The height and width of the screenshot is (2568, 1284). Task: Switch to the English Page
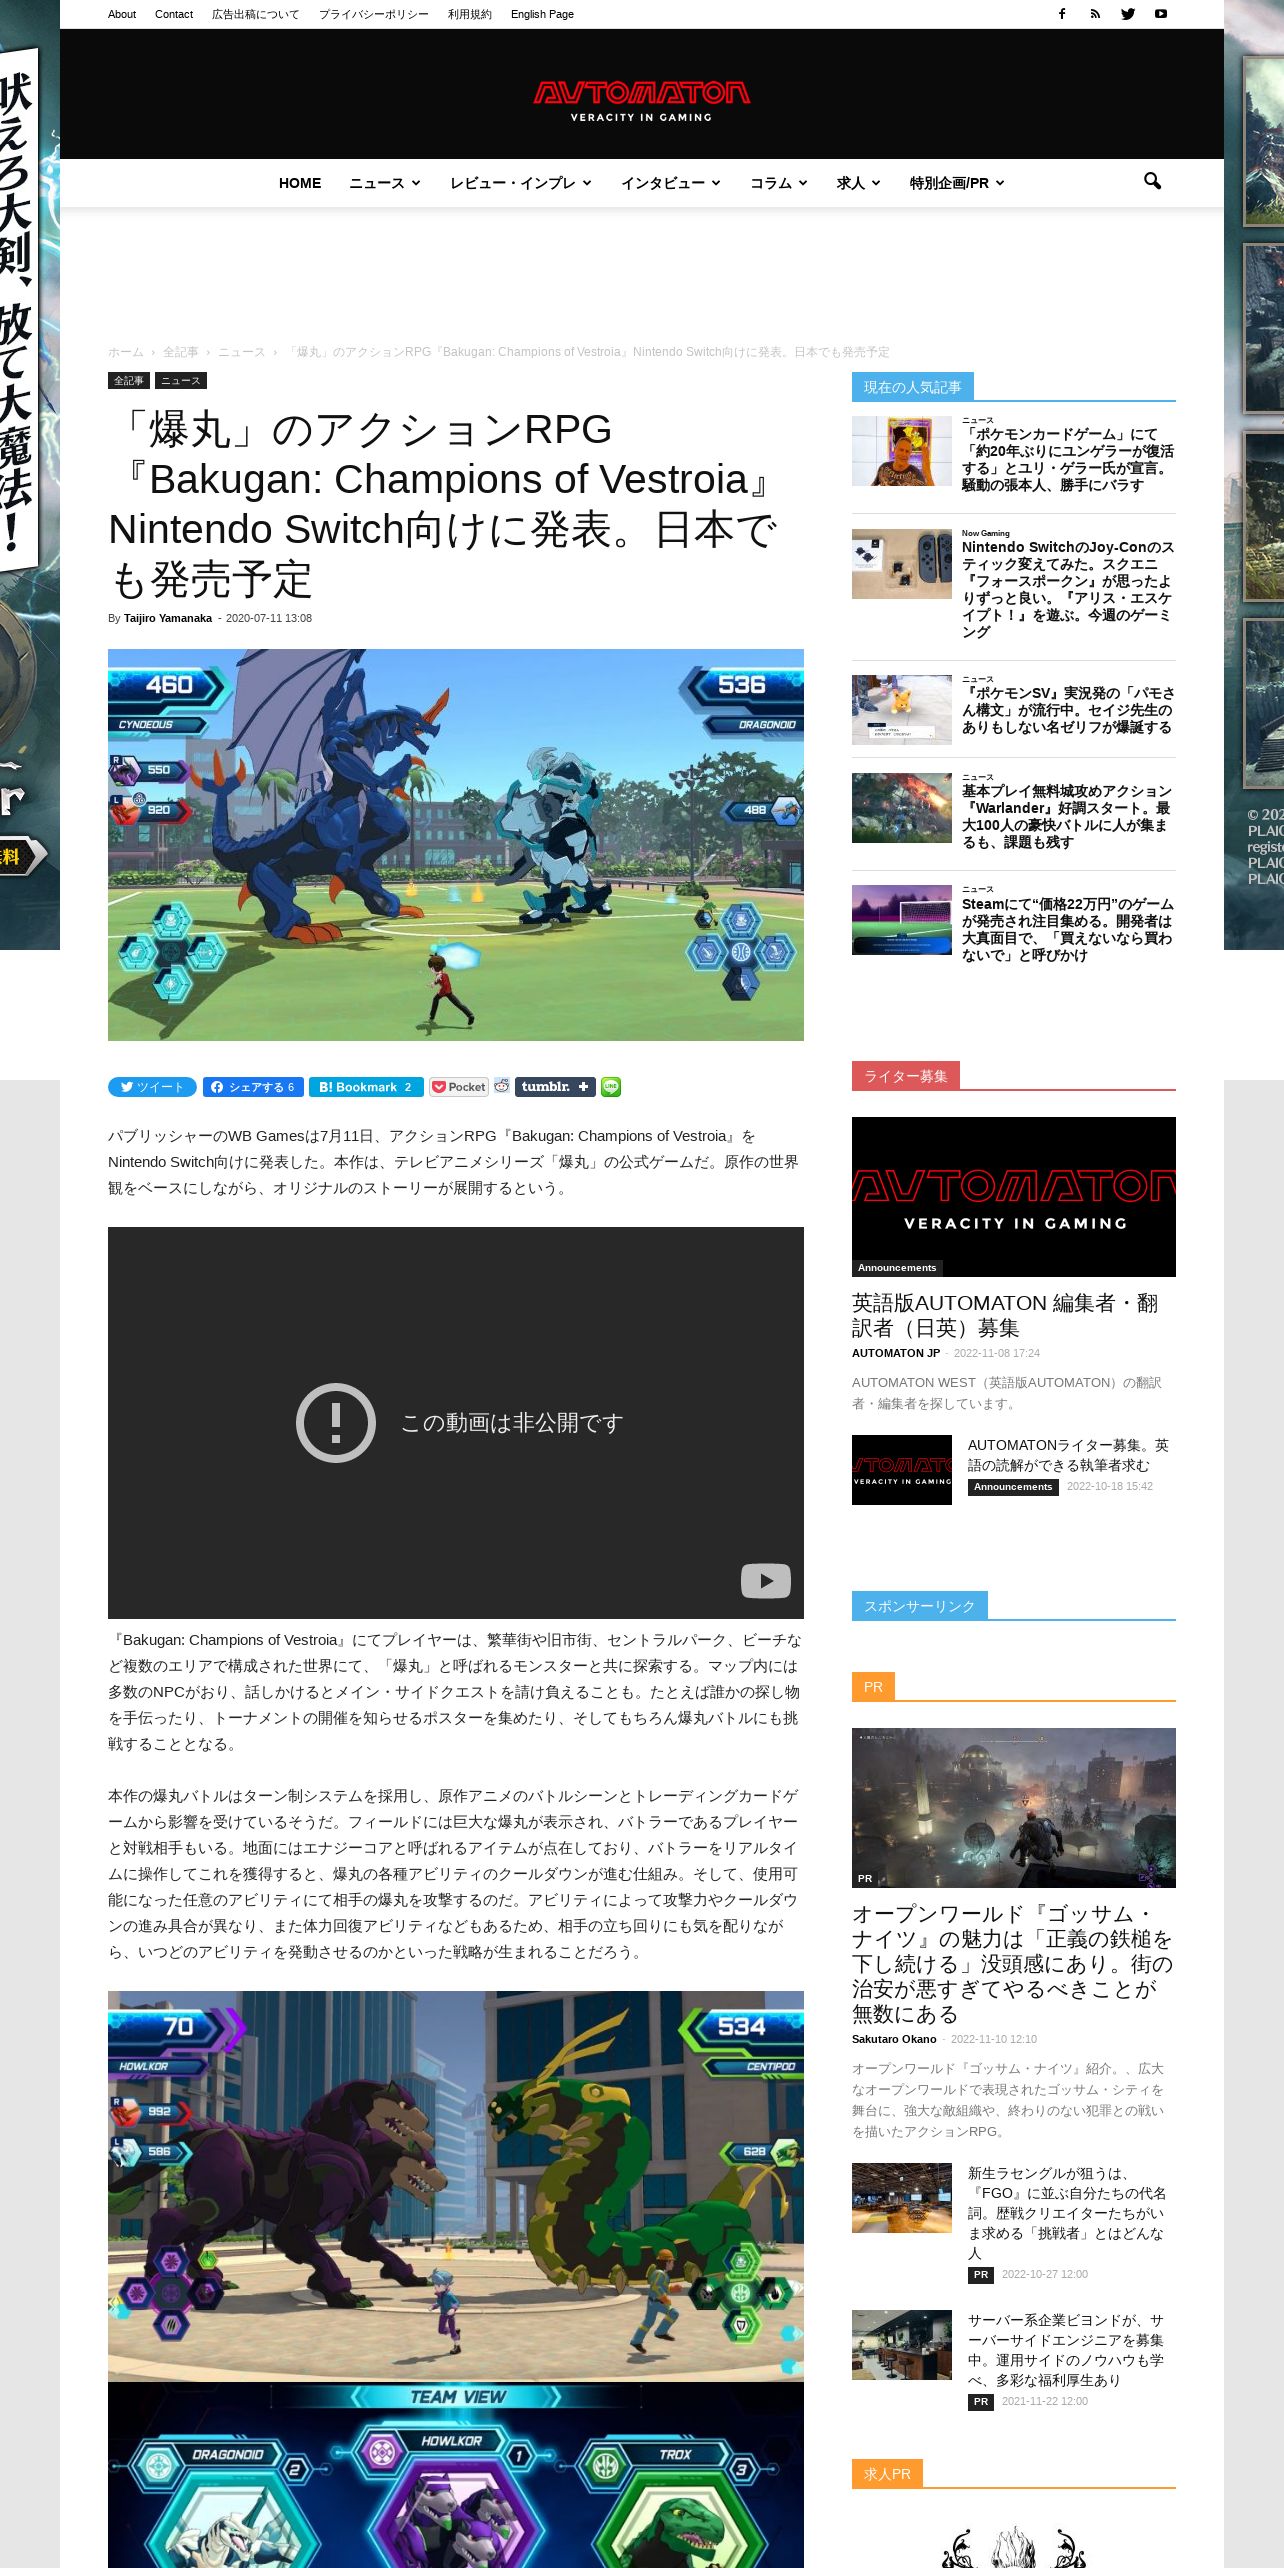point(542,14)
